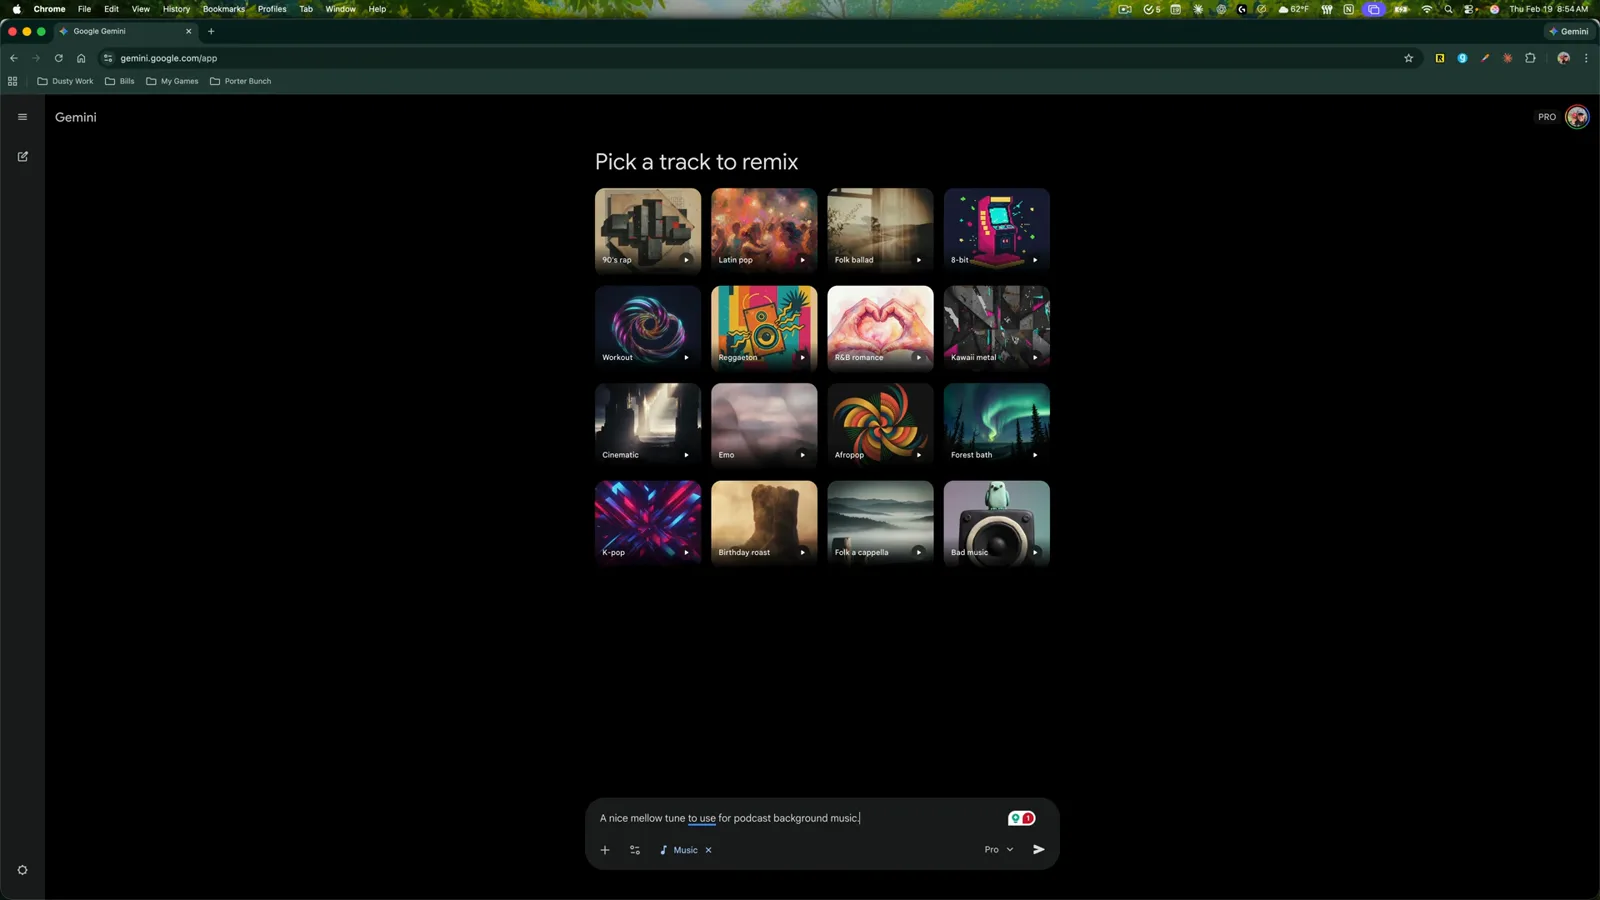
Task: Open settings gear in Gemini sidebar
Action: tap(22, 870)
